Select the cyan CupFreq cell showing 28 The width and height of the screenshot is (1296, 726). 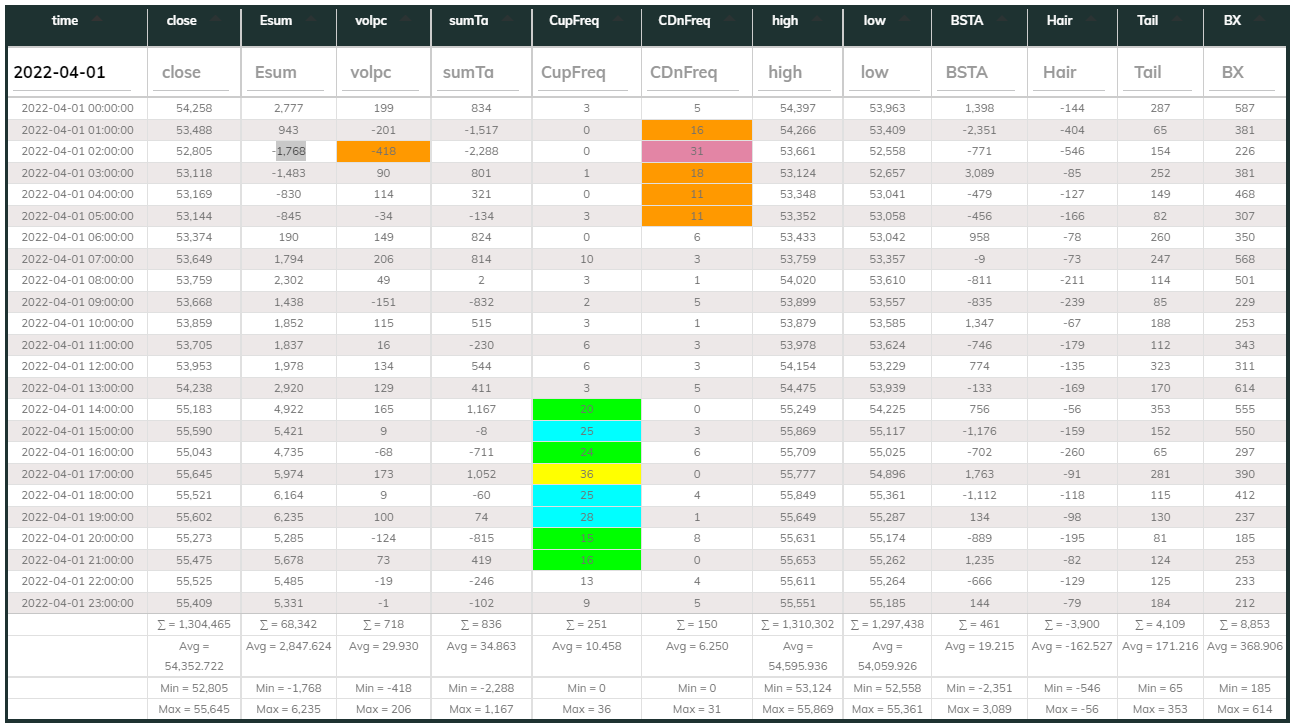coord(586,517)
